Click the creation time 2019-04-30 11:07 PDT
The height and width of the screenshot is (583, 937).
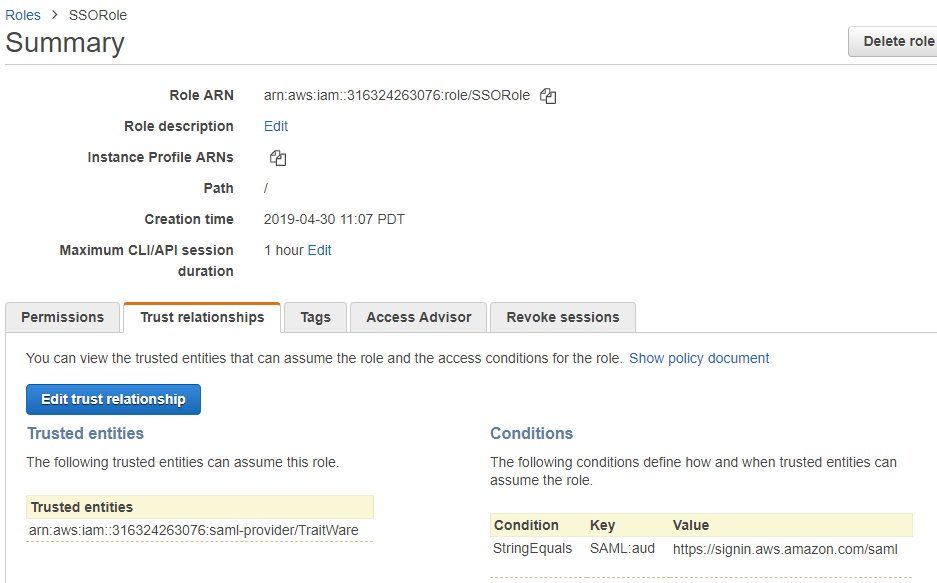tap(334, 219)
